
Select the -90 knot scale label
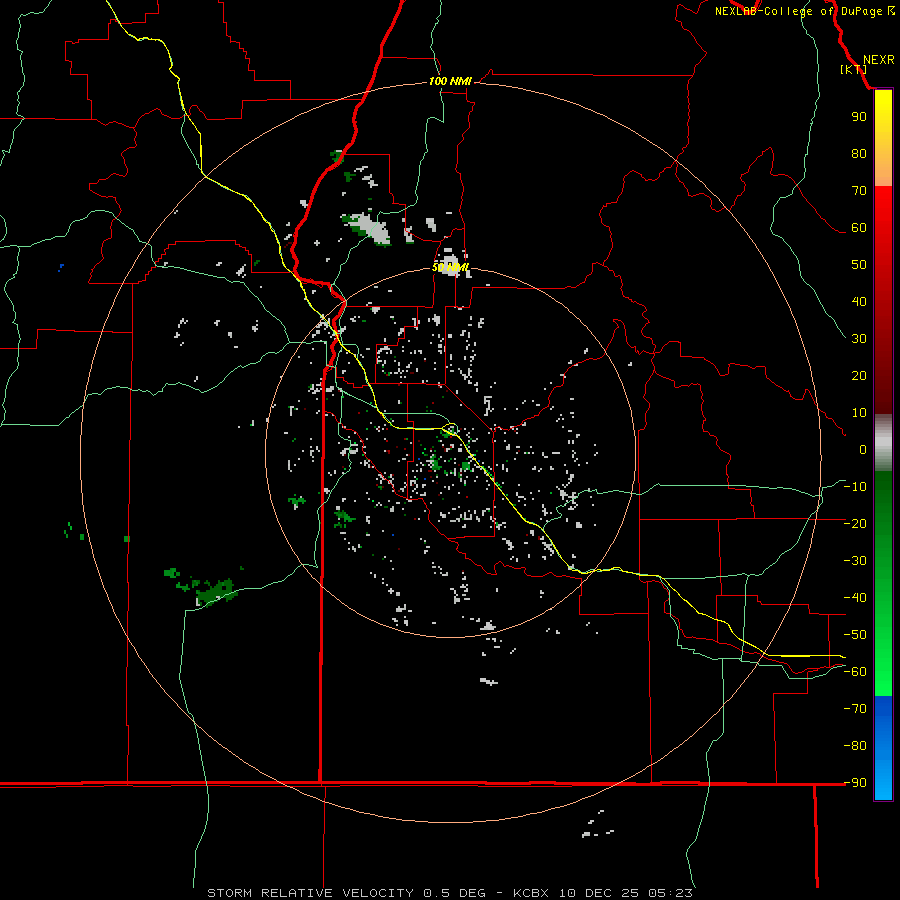(855, 783)
